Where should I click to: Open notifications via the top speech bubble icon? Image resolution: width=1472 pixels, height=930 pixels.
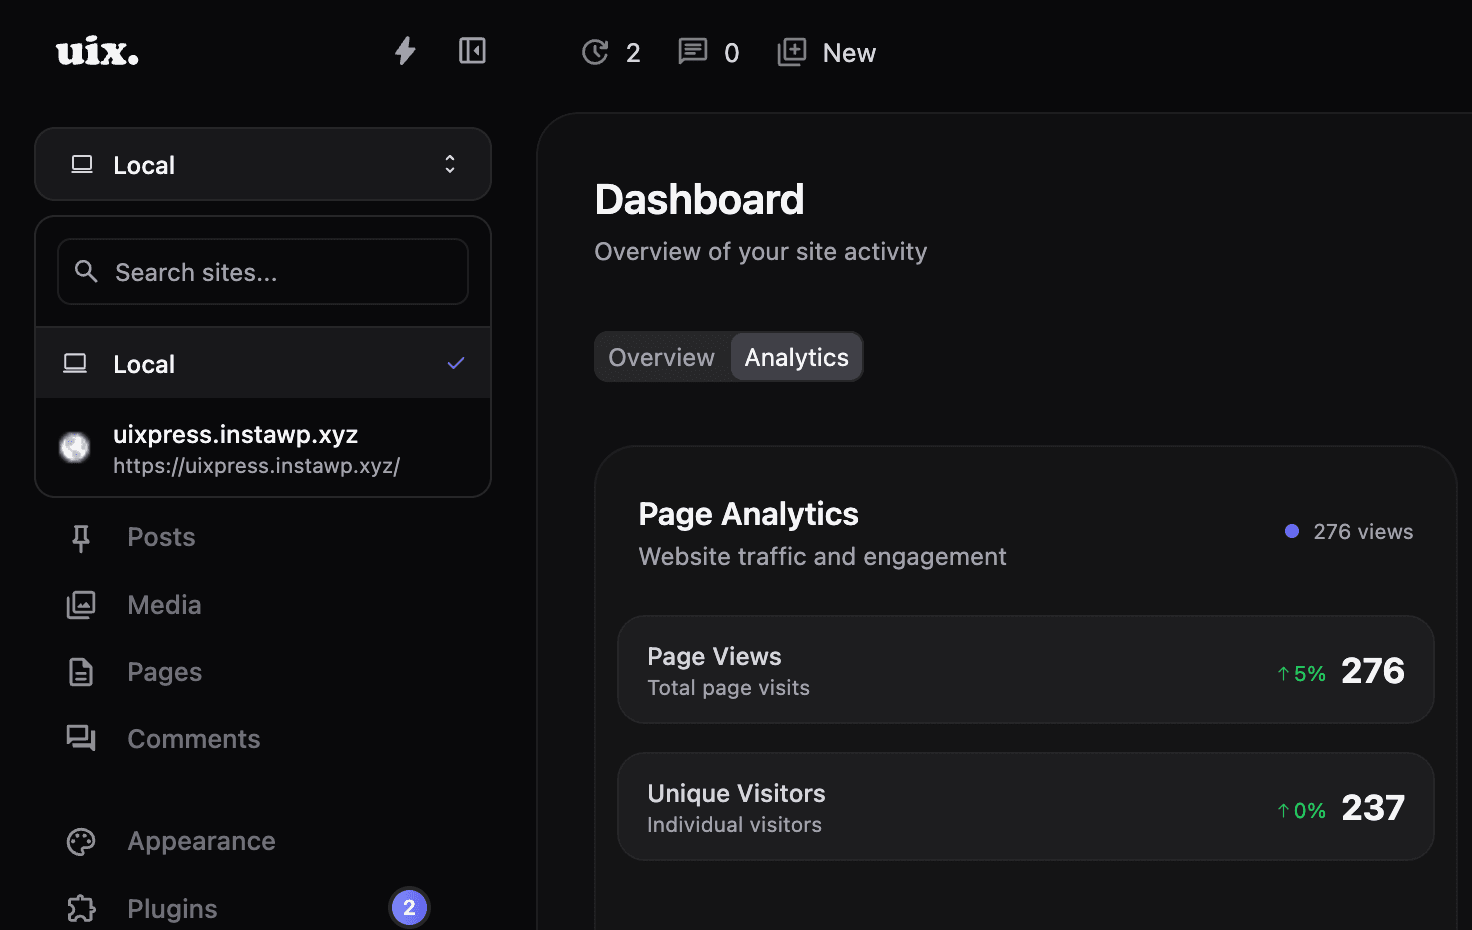pos(692,52)
